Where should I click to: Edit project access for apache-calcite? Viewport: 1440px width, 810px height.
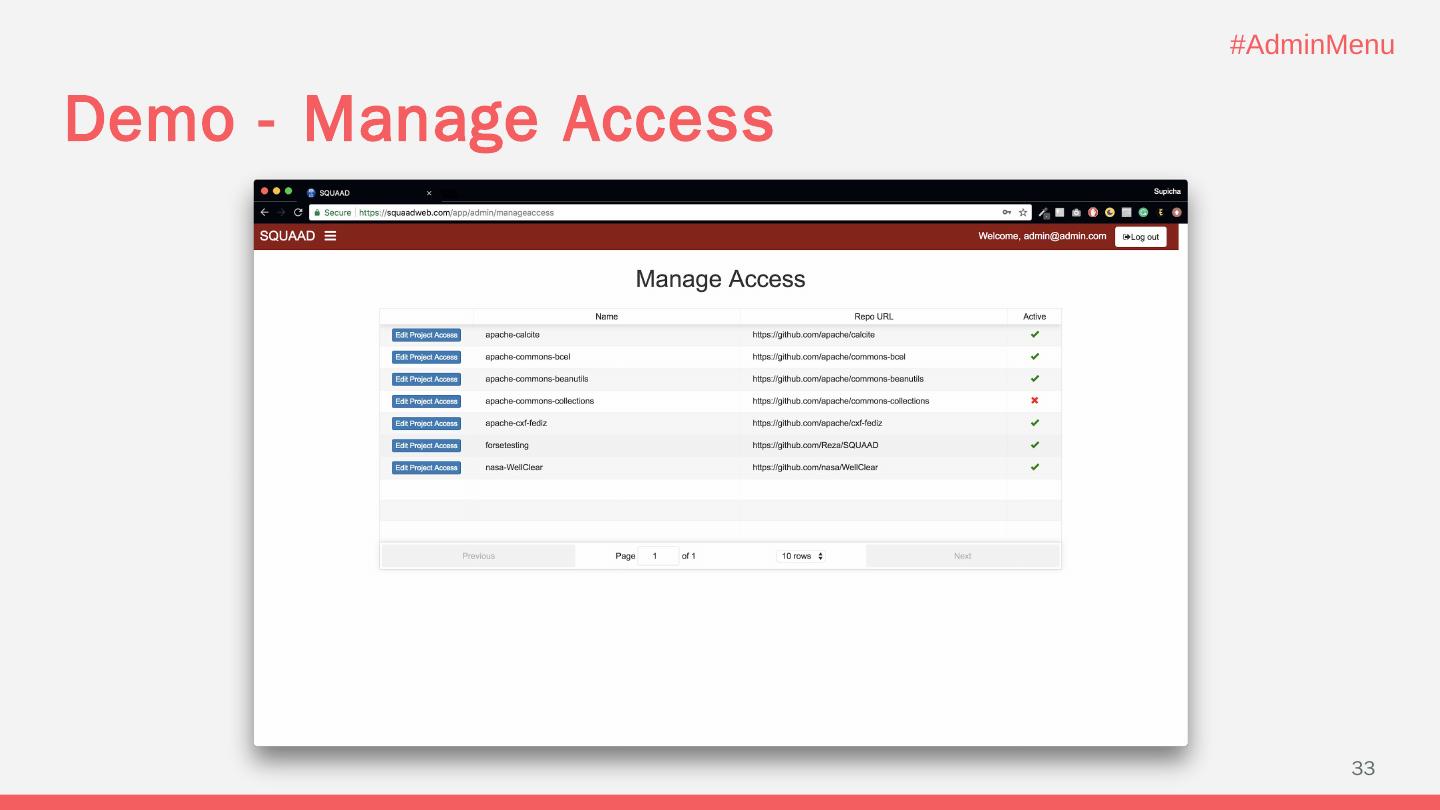click(x=426, y=335)
